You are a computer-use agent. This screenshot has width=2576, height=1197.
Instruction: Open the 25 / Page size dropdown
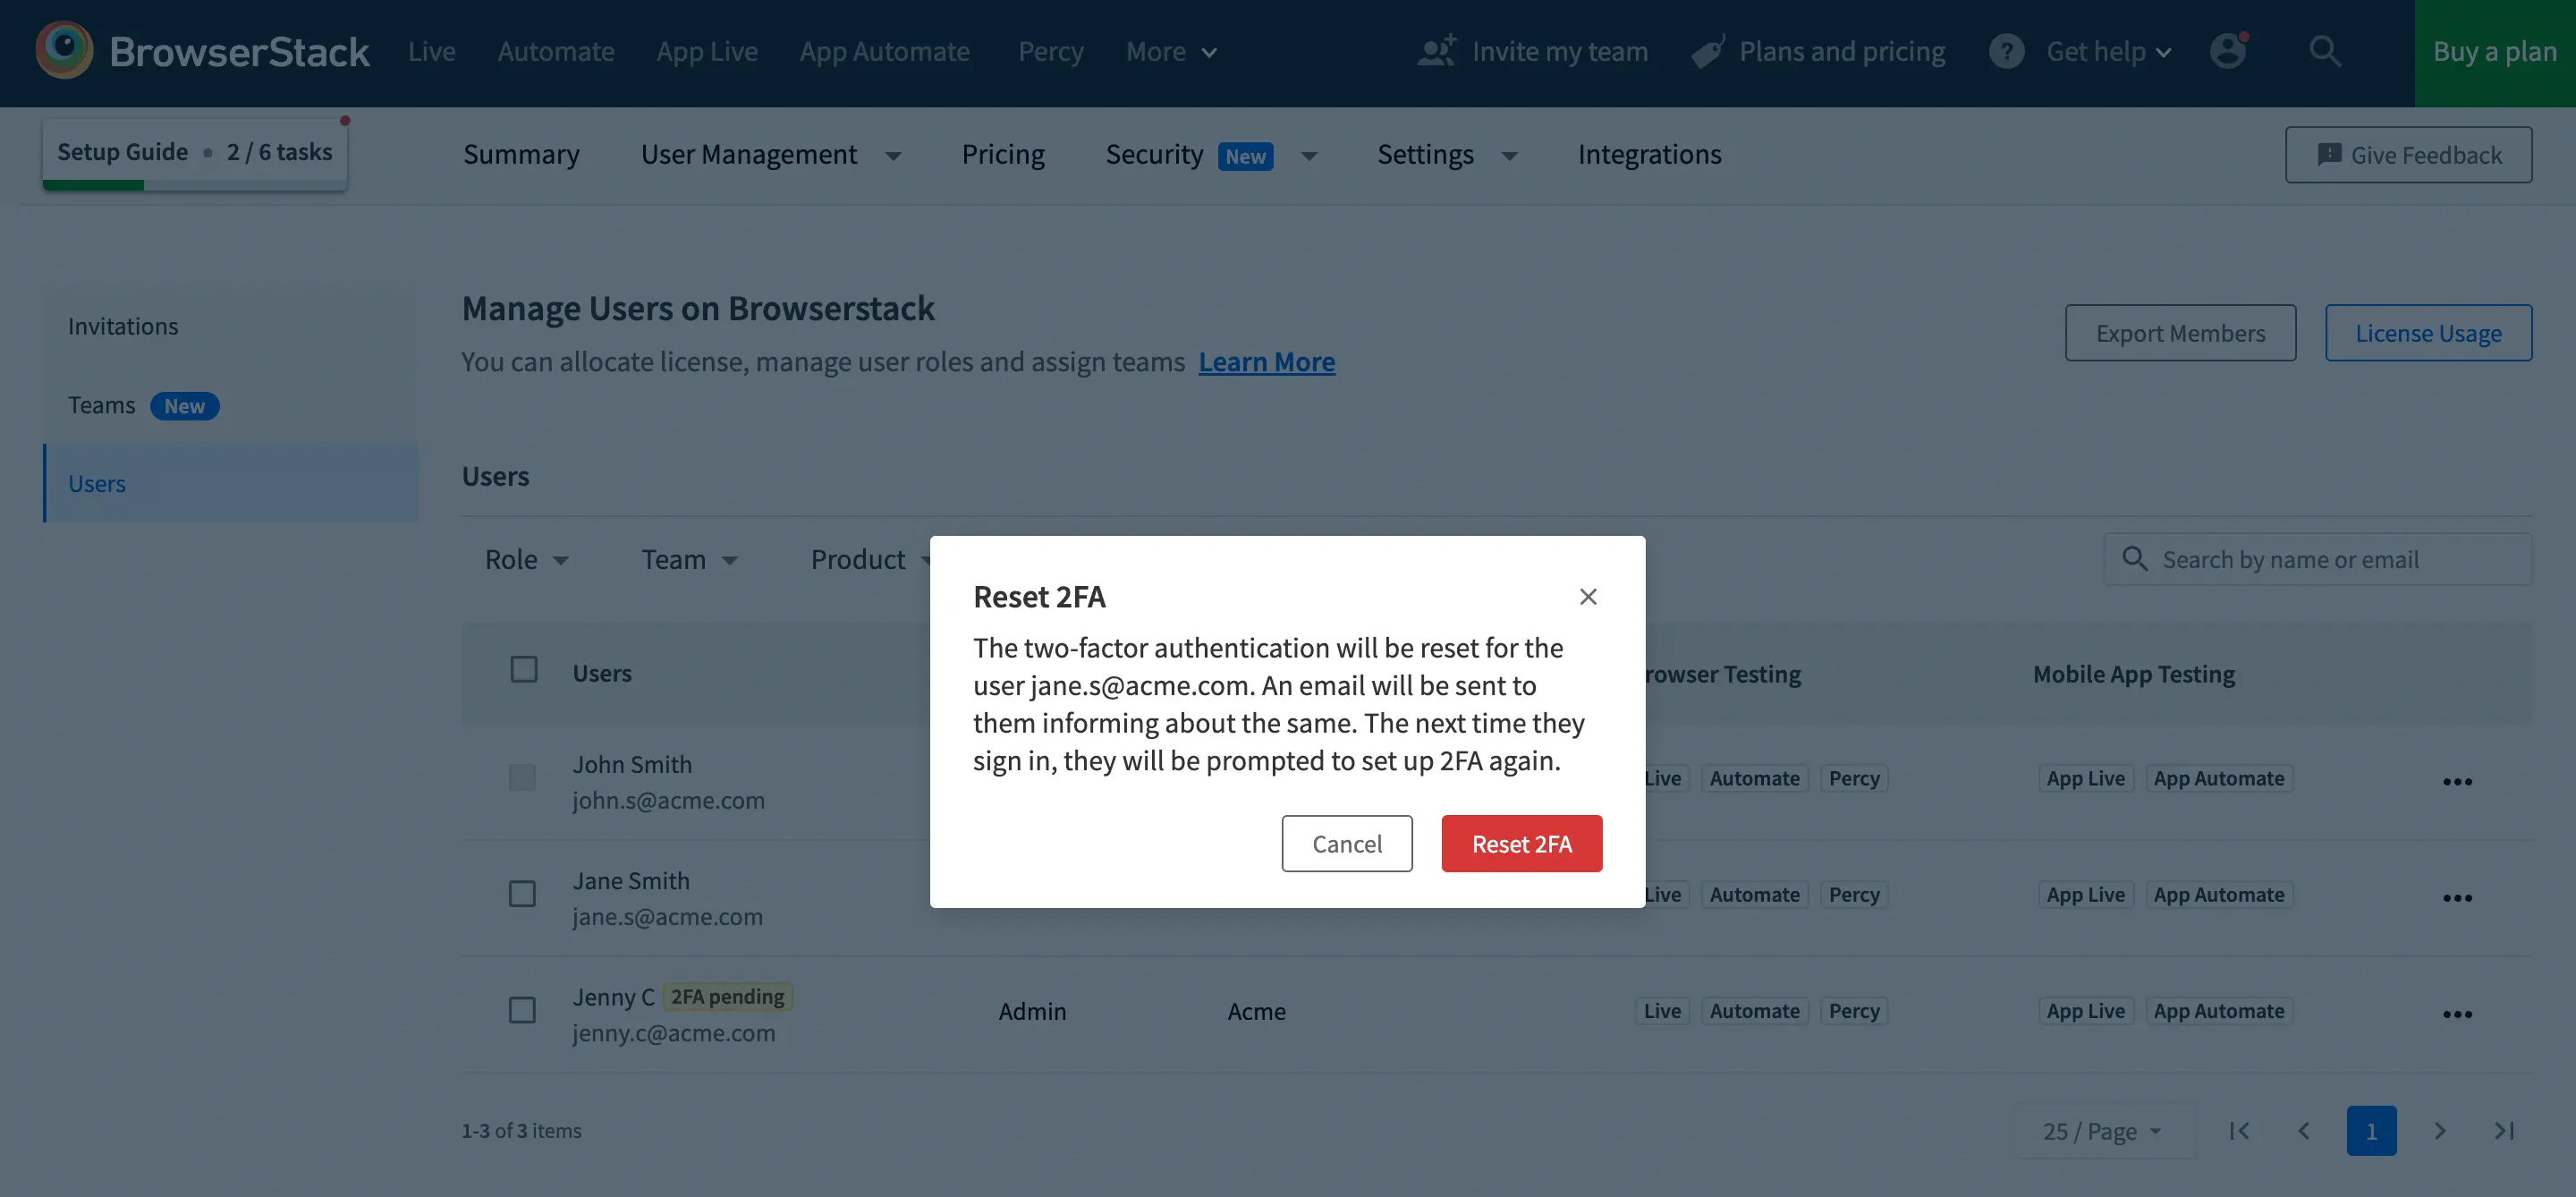pyautogui.click(x=2101, y=1131)
